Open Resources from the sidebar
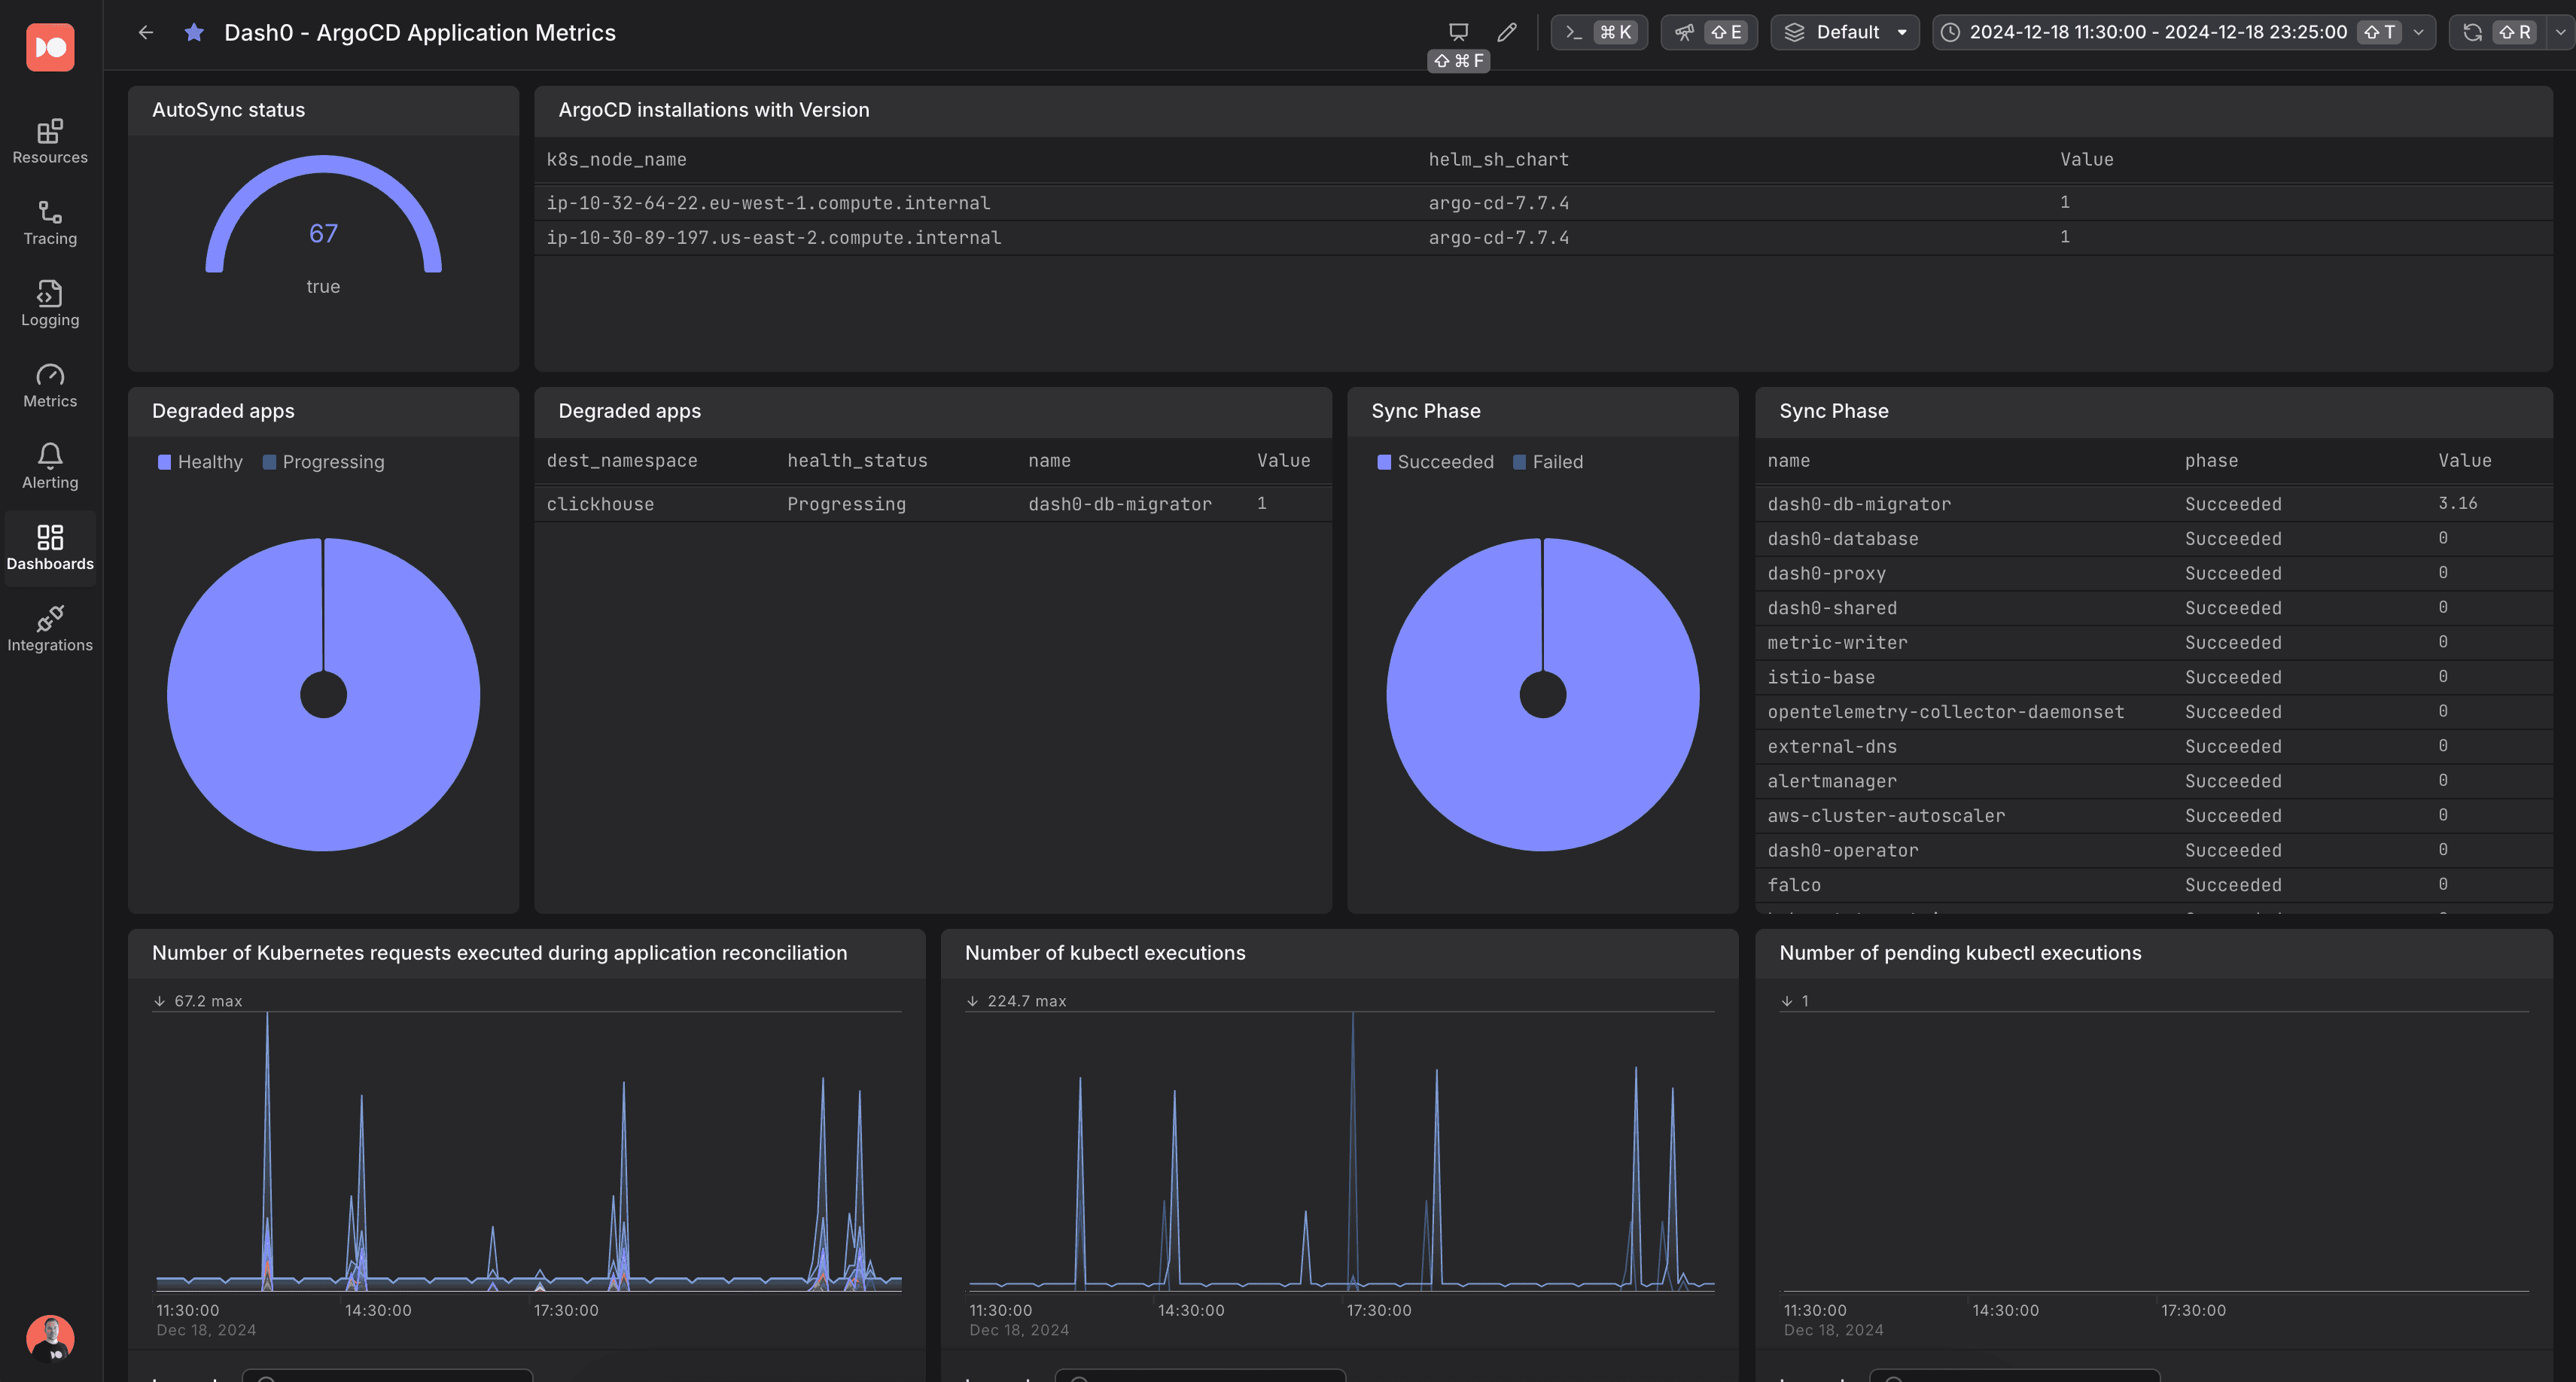Screen dimensions: 2576x1382 click(x=50, y=141)
